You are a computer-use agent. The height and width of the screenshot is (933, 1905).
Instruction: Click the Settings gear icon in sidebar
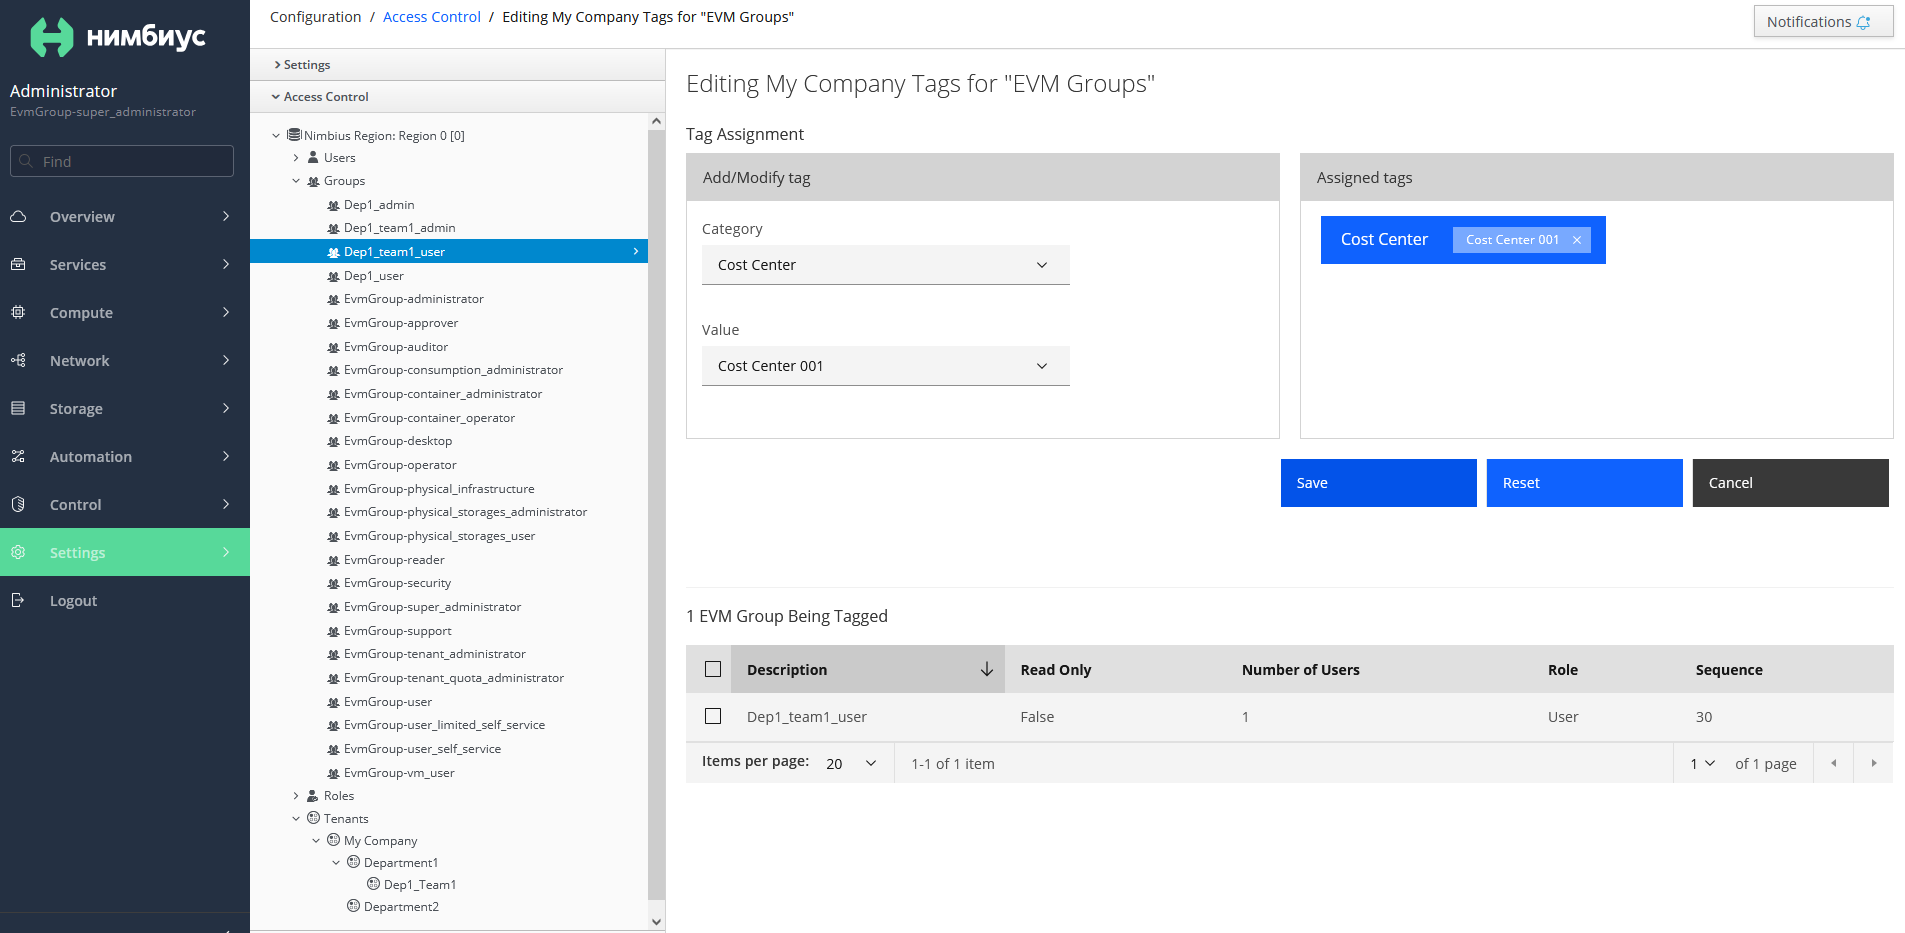click(18, 552)
